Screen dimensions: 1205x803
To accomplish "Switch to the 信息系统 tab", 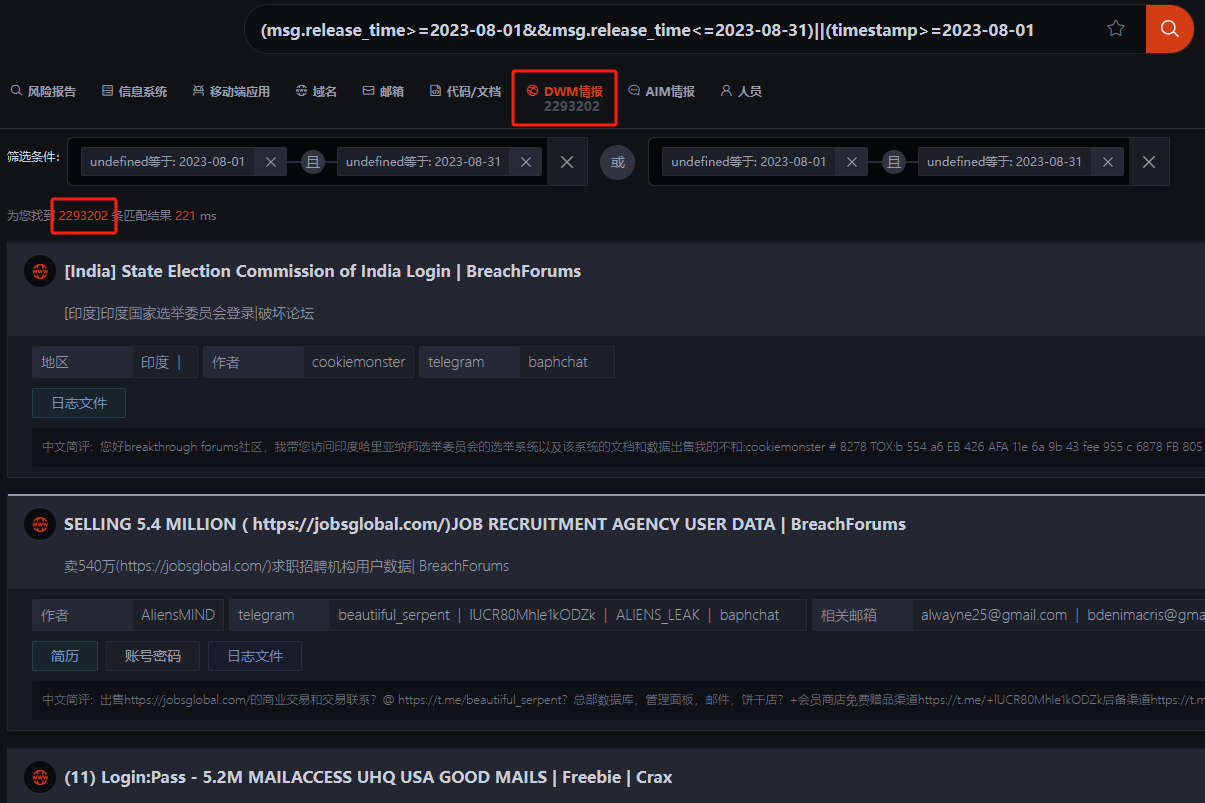I will (135, 91).
